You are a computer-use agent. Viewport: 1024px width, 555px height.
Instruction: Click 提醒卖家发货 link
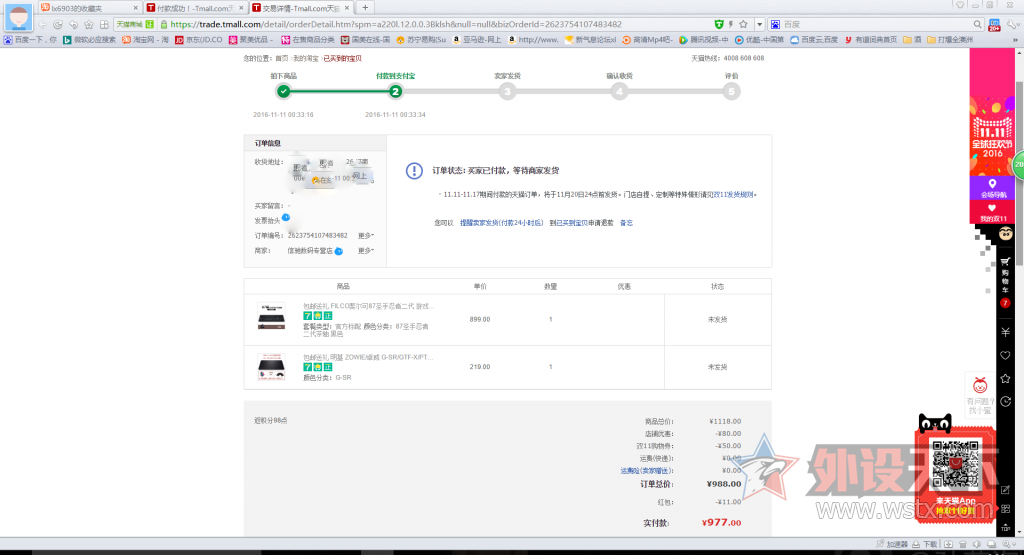pos(502,223)
